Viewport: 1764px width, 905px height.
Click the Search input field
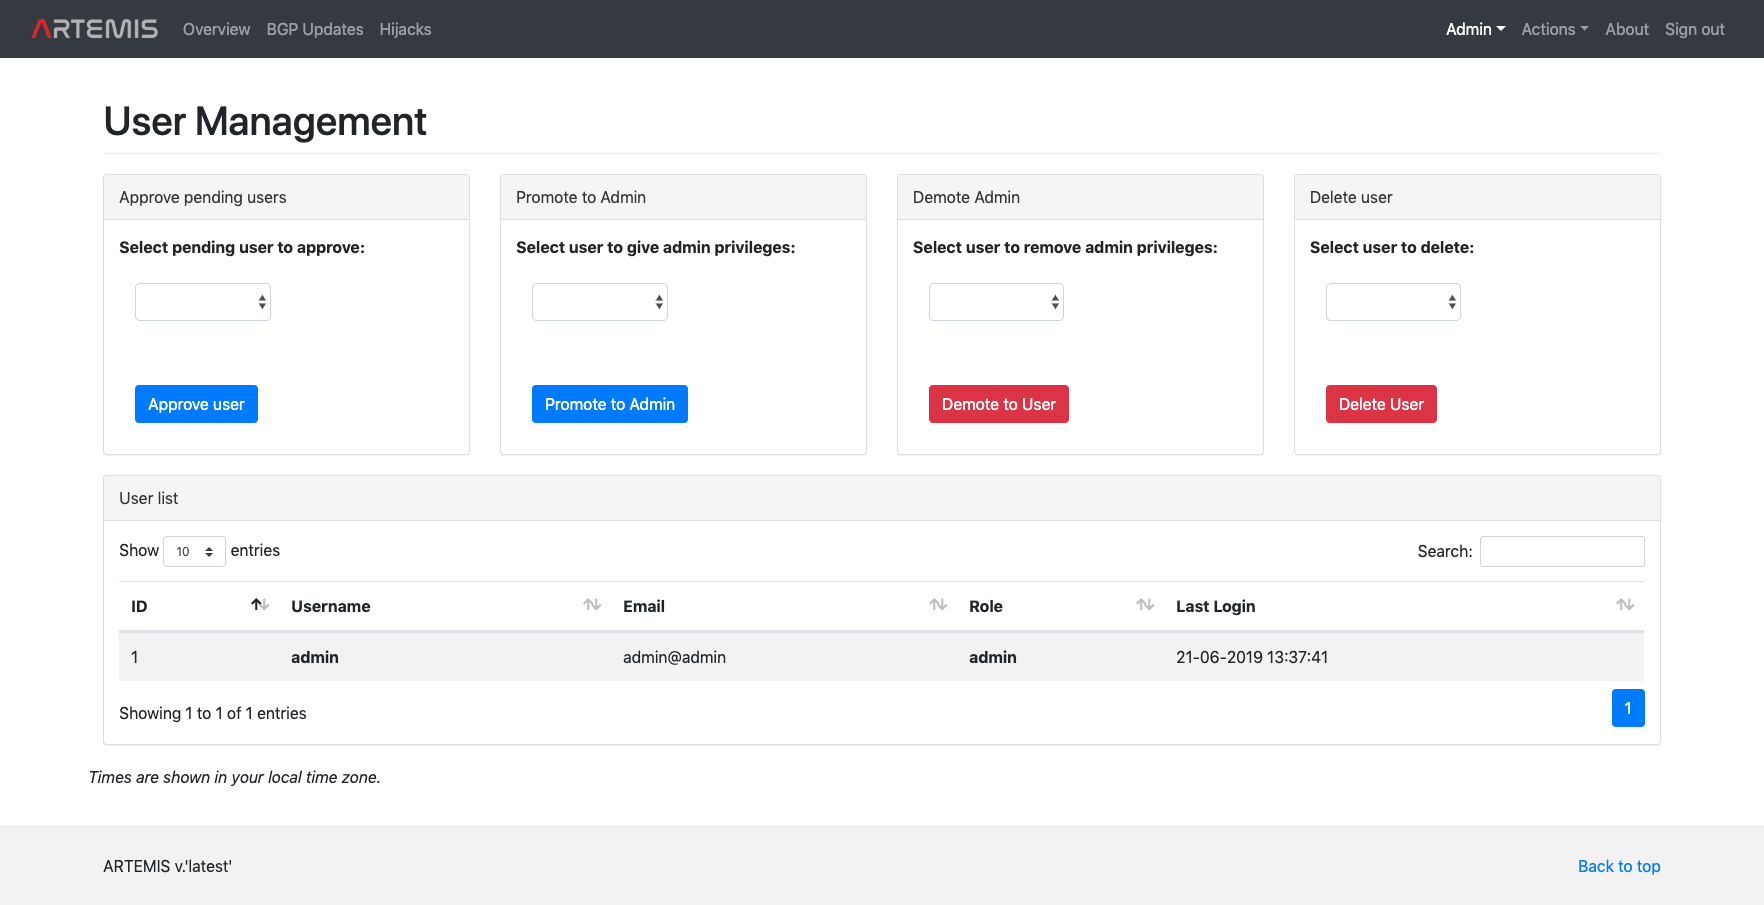[x=1562, y=551]
